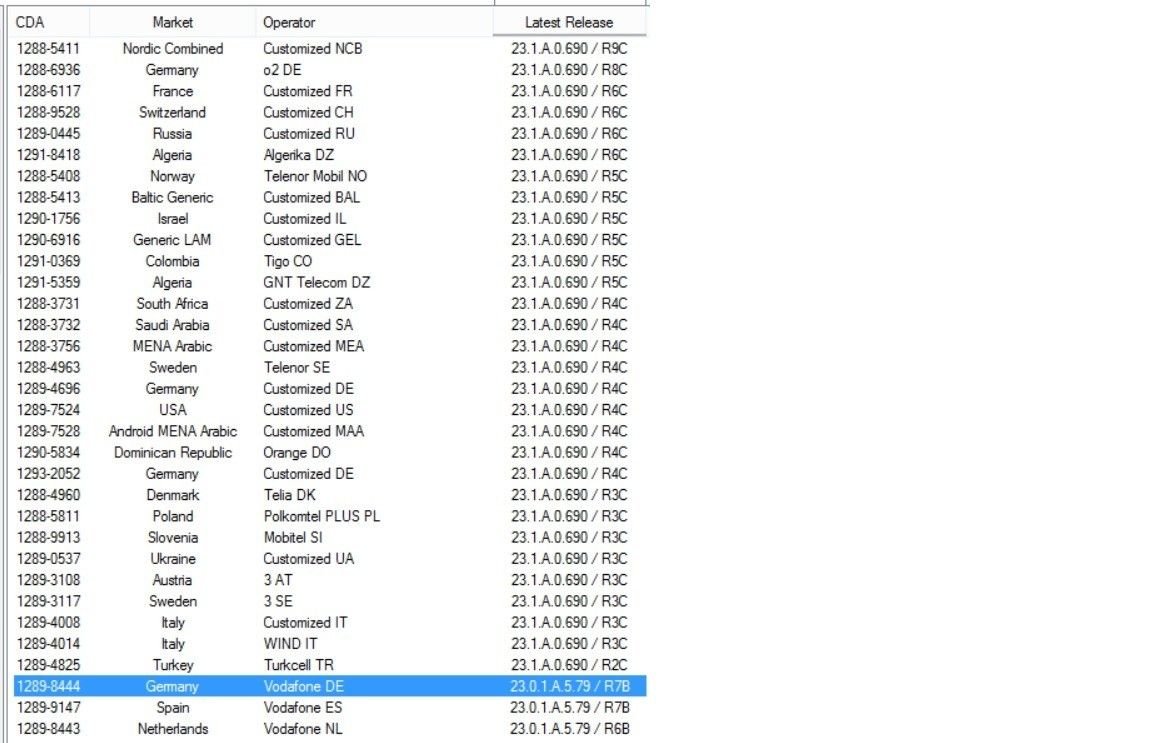Select the Customized RU row
Screen dimensions: 1152x743
pyautogui.click(x=330, y=134)
